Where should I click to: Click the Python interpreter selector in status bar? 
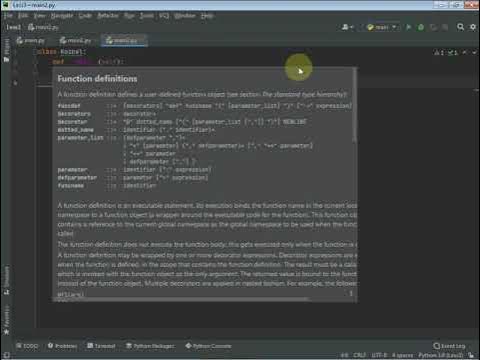click(x=441, y=355)
